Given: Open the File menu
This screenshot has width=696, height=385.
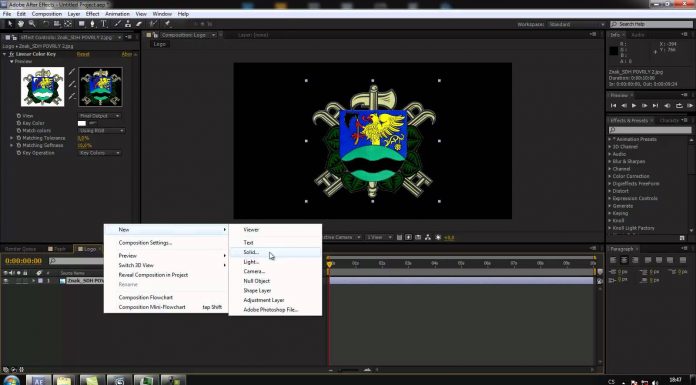Looking at the screenshot, I should [7, 14].
